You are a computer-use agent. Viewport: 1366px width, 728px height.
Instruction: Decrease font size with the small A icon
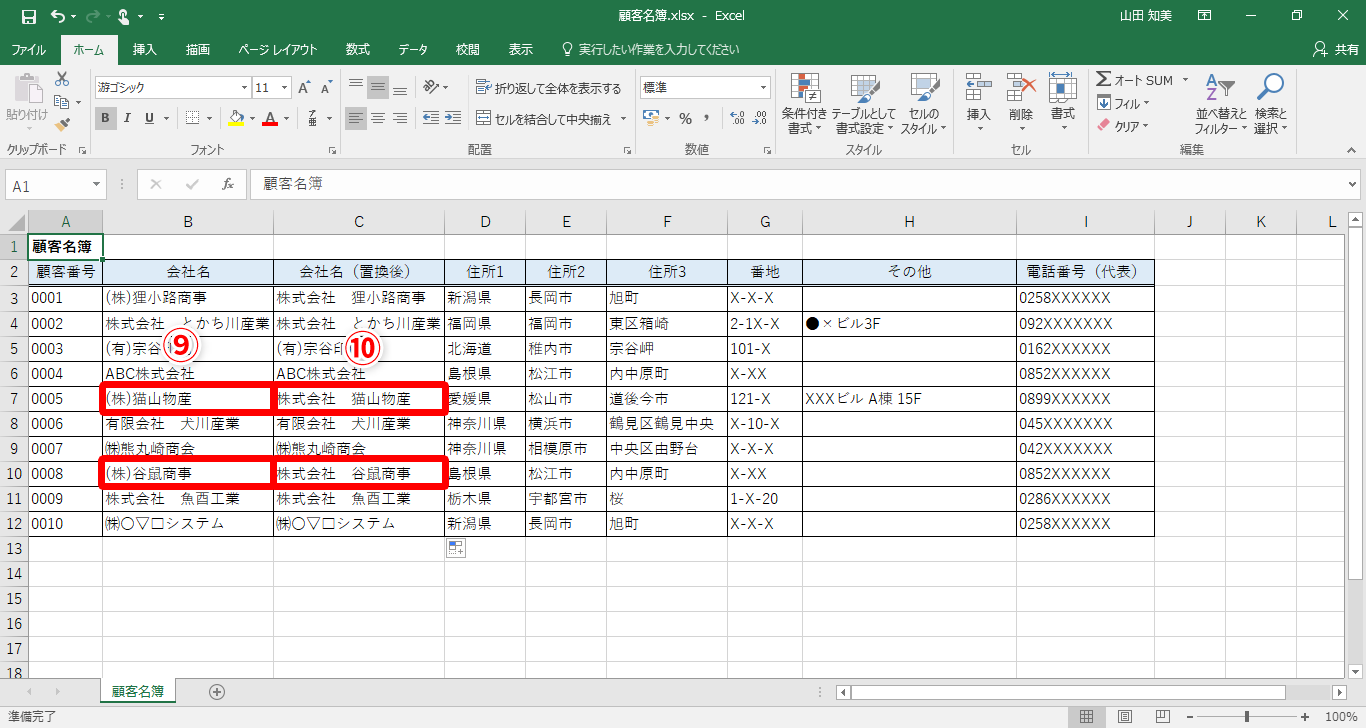coord(328,88)
